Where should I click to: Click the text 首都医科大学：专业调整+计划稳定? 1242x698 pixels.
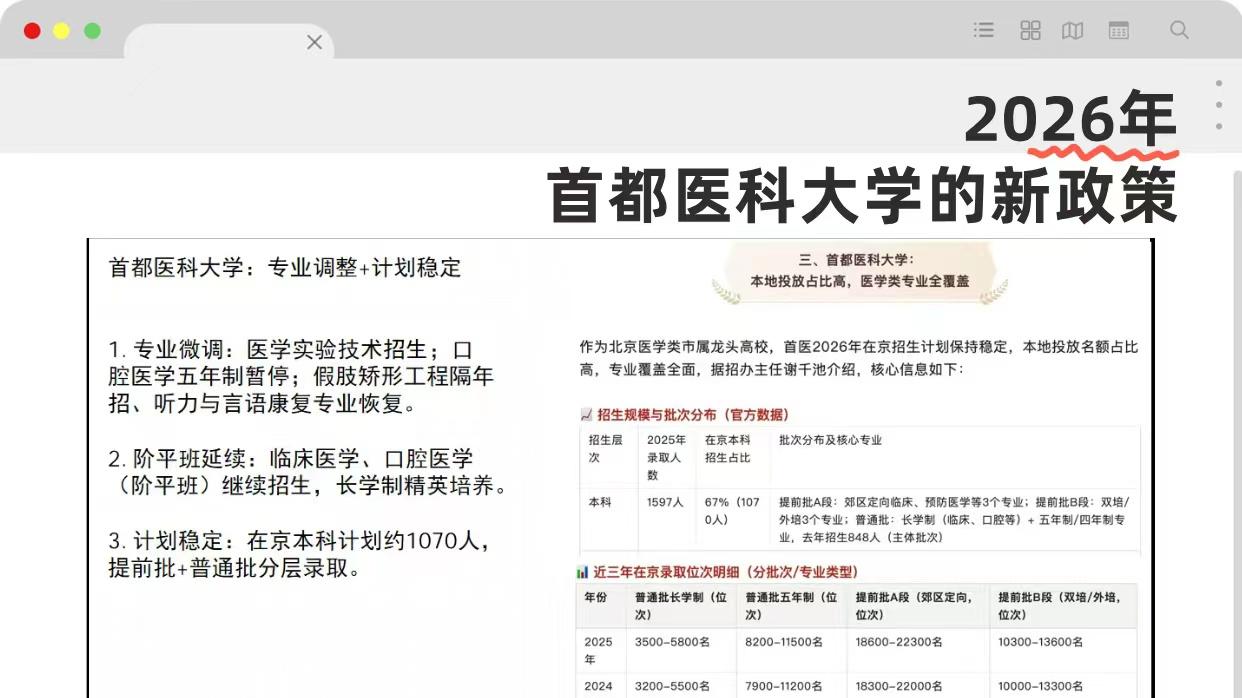coord(285,268)
